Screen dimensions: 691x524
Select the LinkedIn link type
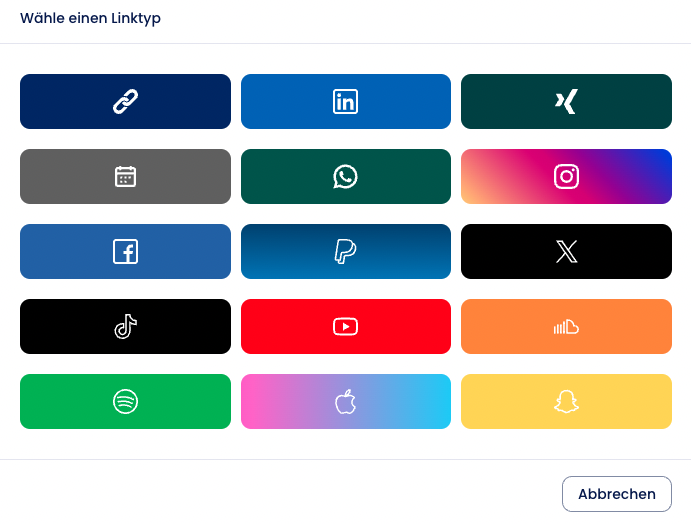346,101
